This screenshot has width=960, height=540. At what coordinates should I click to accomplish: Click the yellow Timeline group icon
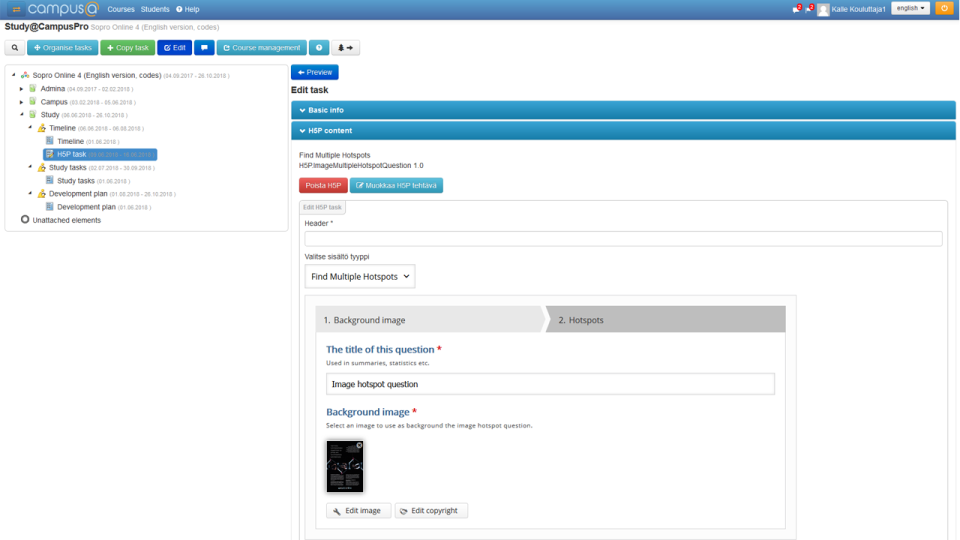(x=42, y=128)
